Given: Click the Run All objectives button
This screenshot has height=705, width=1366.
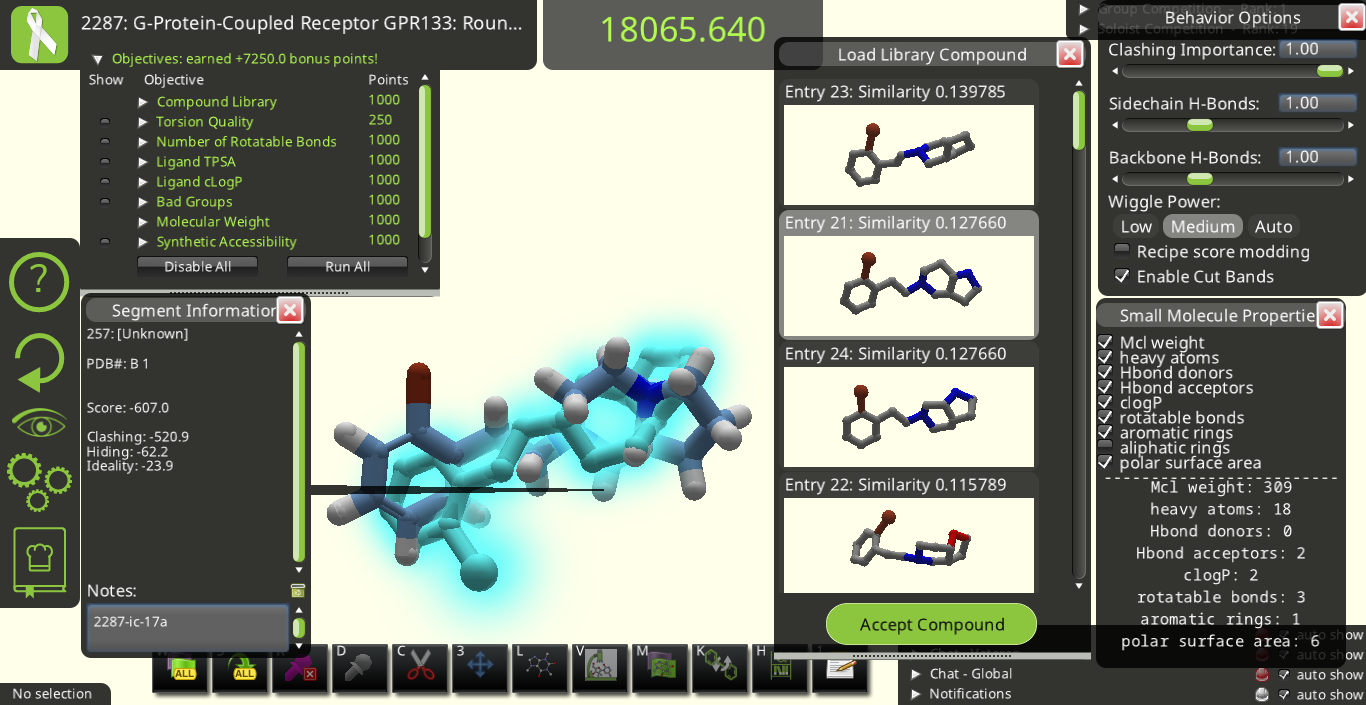Looking at the screenshot, I should point(347,267).
